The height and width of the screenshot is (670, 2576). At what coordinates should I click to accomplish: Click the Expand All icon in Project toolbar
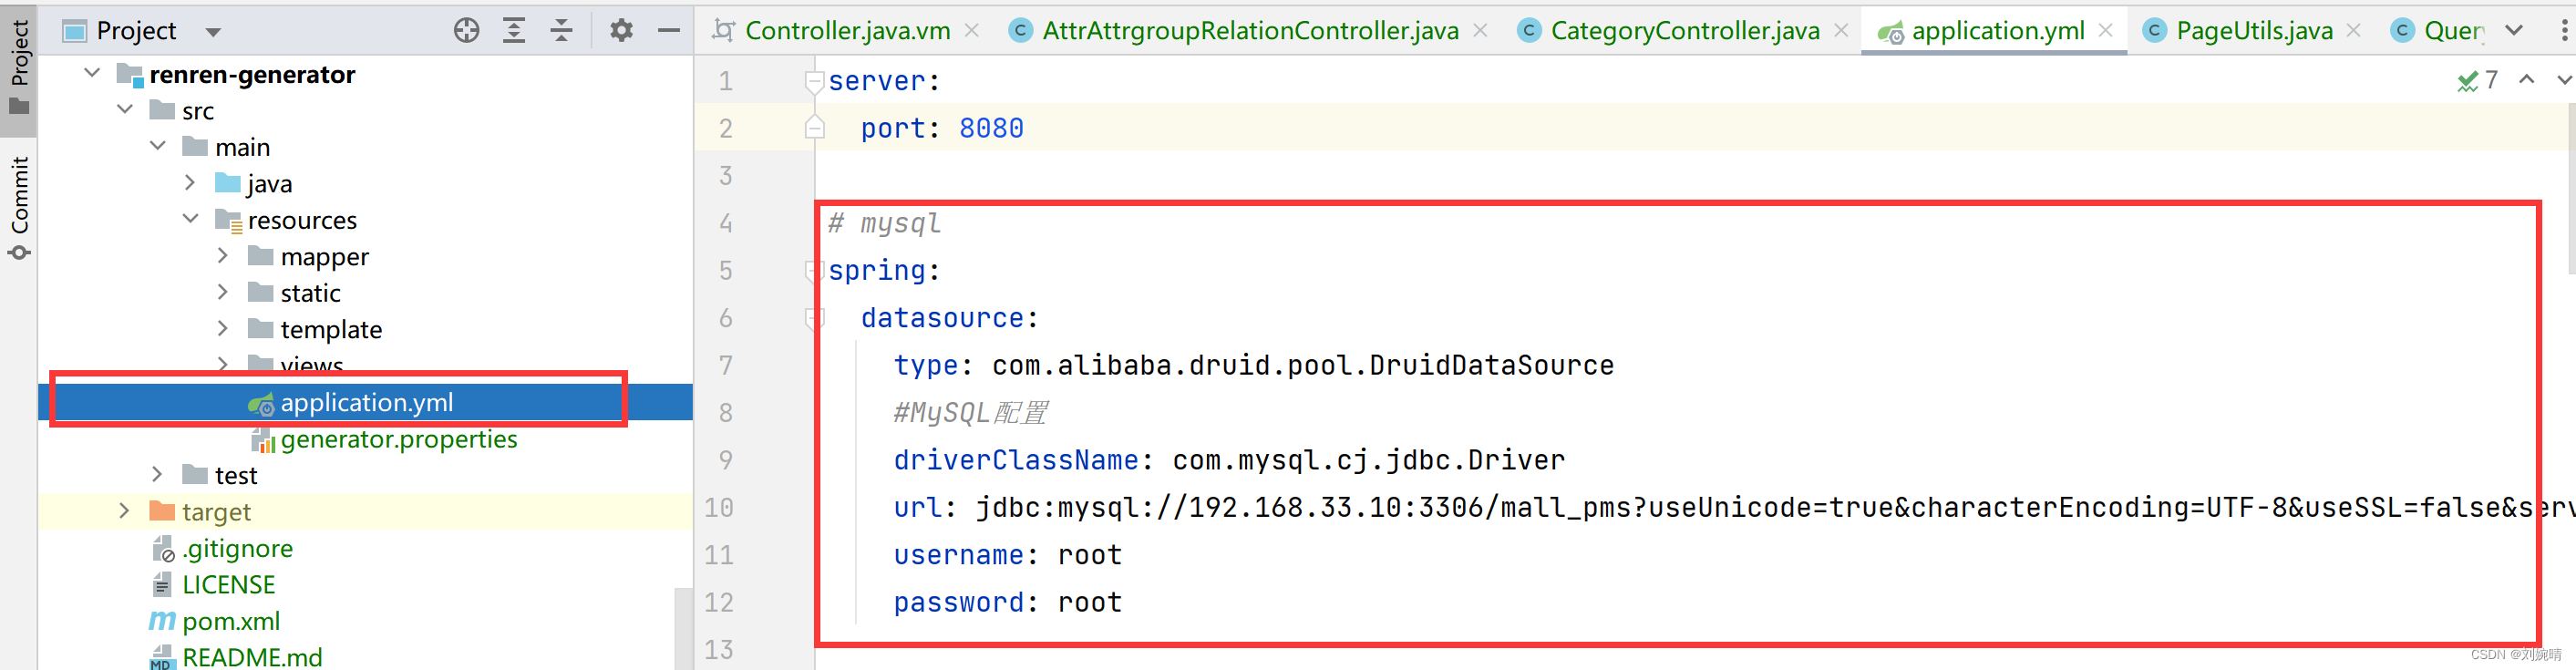coord(514,31)
